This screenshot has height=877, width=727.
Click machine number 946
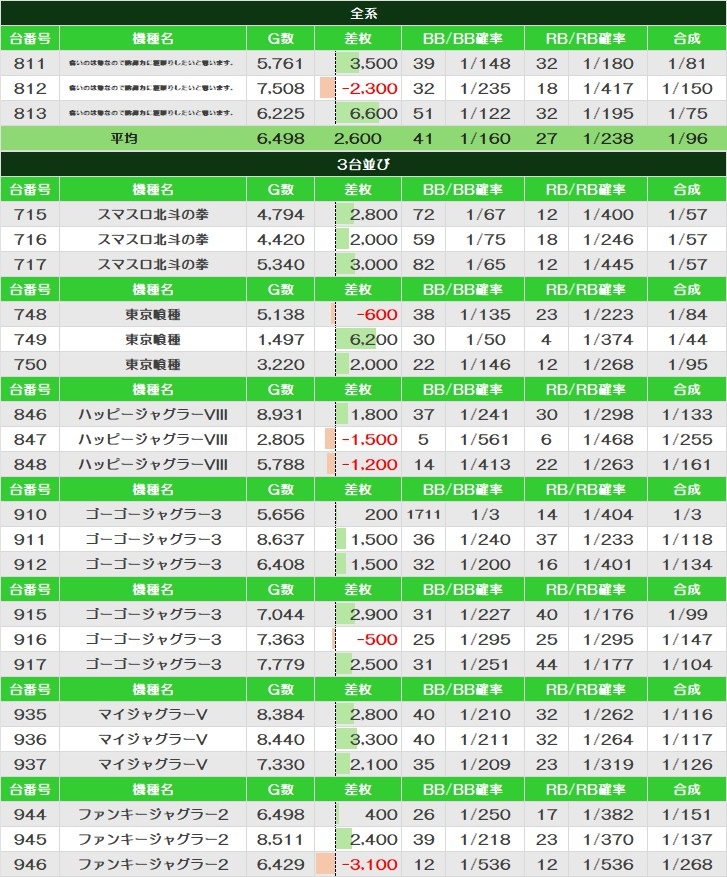[x=30, y=865]
